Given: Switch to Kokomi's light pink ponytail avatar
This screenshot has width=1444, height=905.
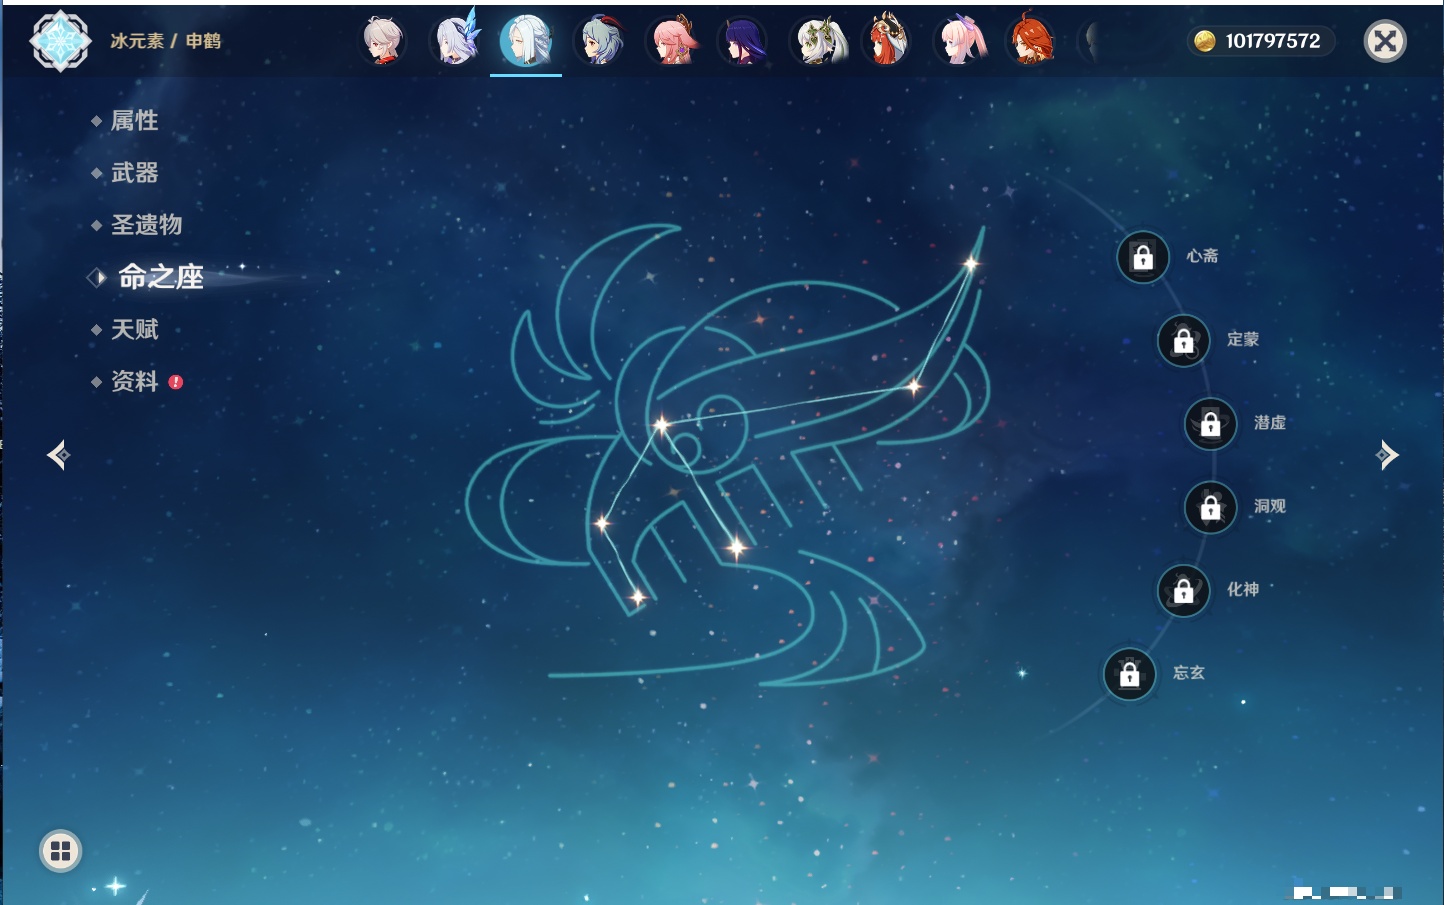Looking at the screenshot, I should click(961, 42).
